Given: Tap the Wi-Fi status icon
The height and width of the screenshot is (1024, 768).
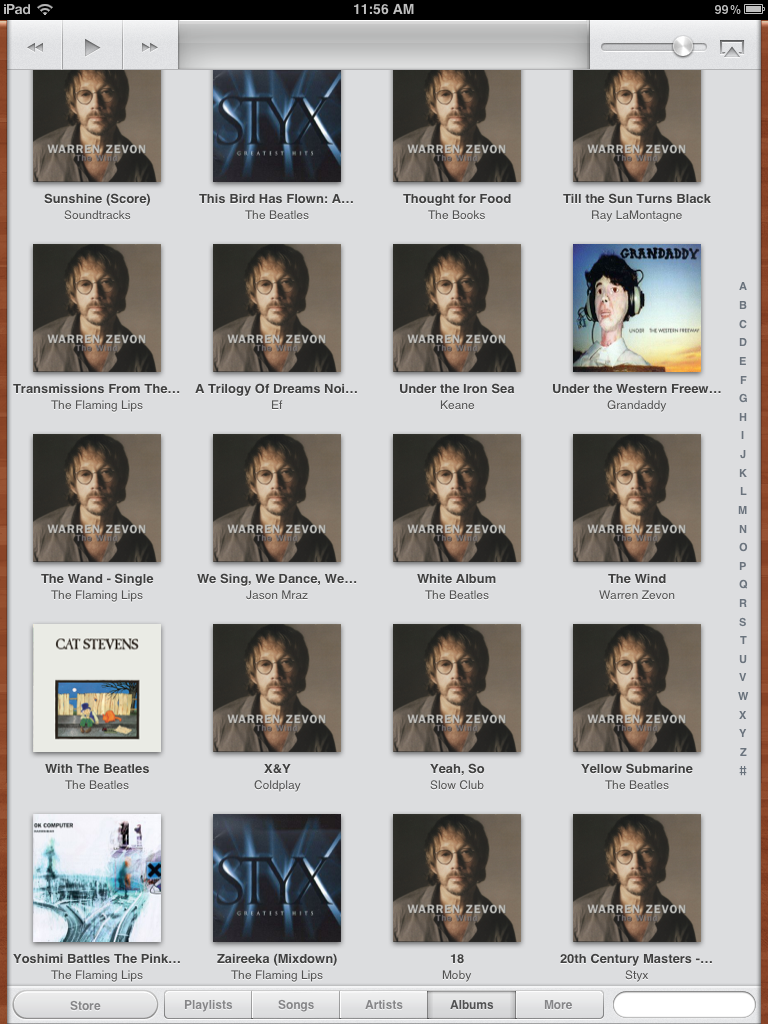Looking at the screenshot, I should click(x=45, y=9).
